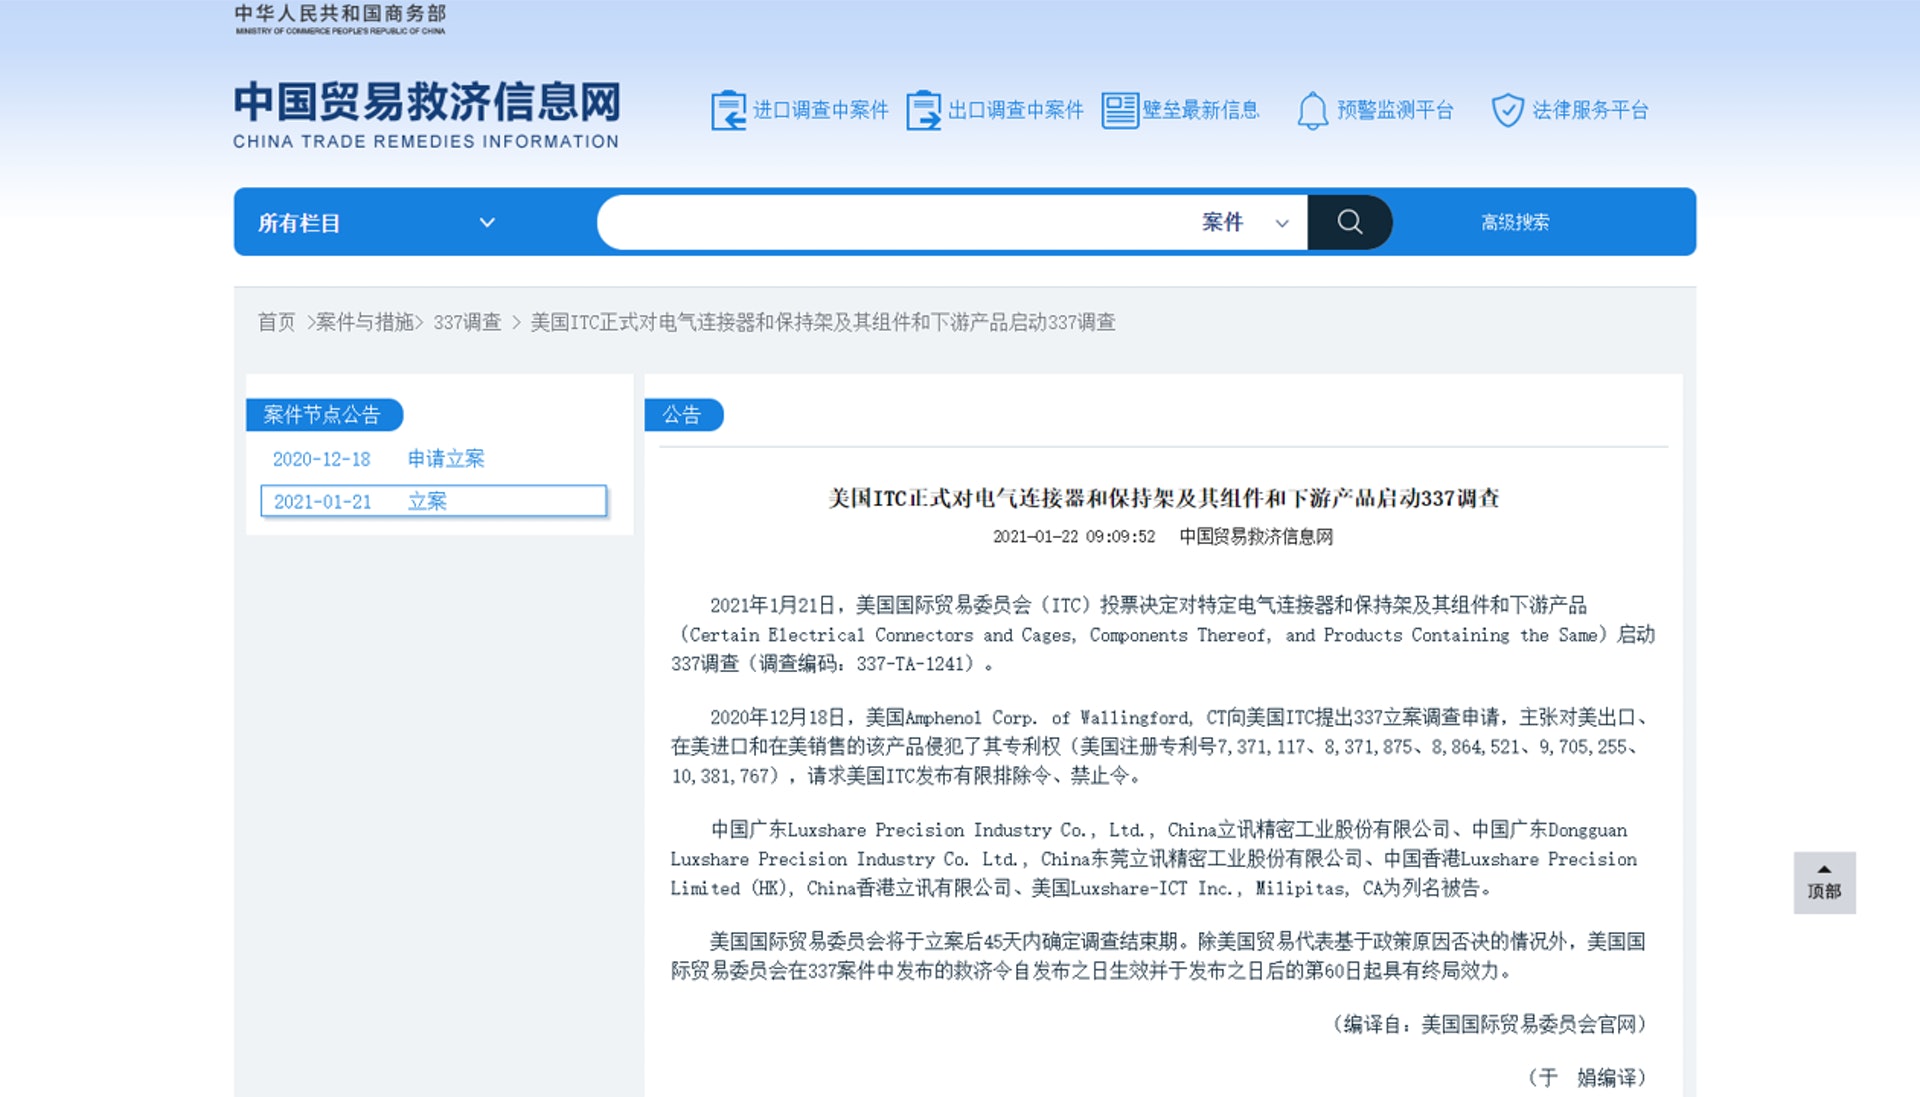Go to 案件与措施 in the breadcrumb

tap(365, 322)
